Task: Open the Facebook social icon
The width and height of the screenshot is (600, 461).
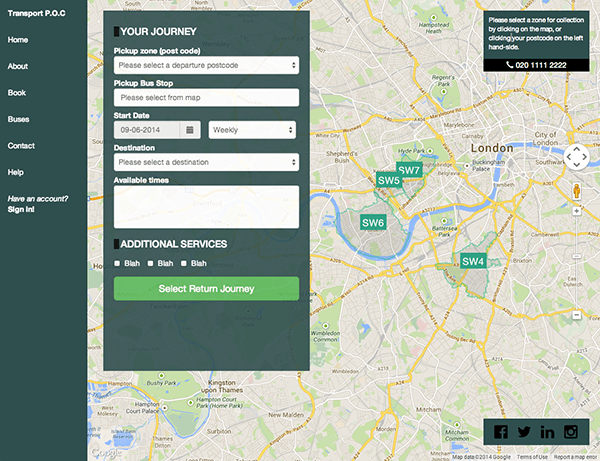Action: click(x=501, y=432)
